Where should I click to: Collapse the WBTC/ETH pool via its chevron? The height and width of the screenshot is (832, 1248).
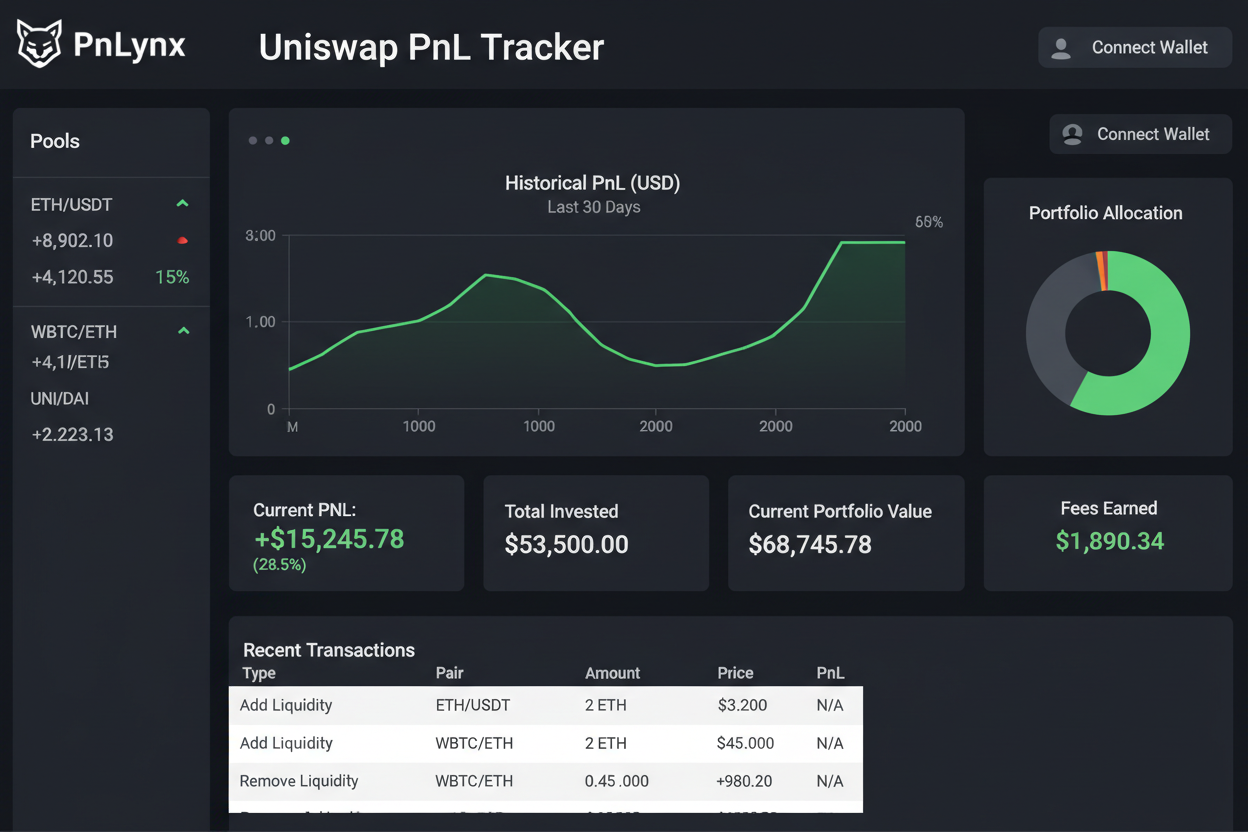(x=182, y=330)
